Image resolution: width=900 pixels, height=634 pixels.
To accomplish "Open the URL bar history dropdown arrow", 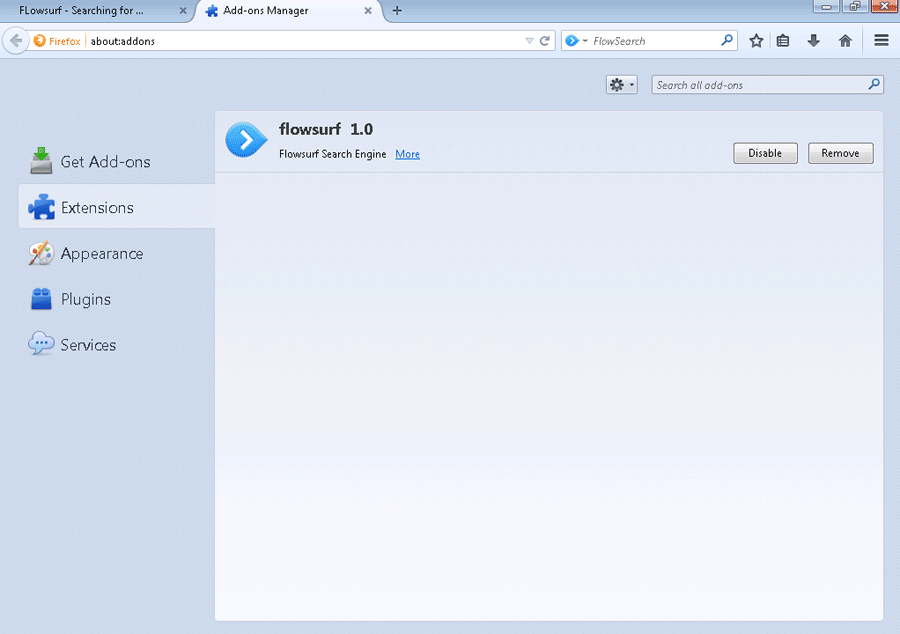I will click(530, 41).
